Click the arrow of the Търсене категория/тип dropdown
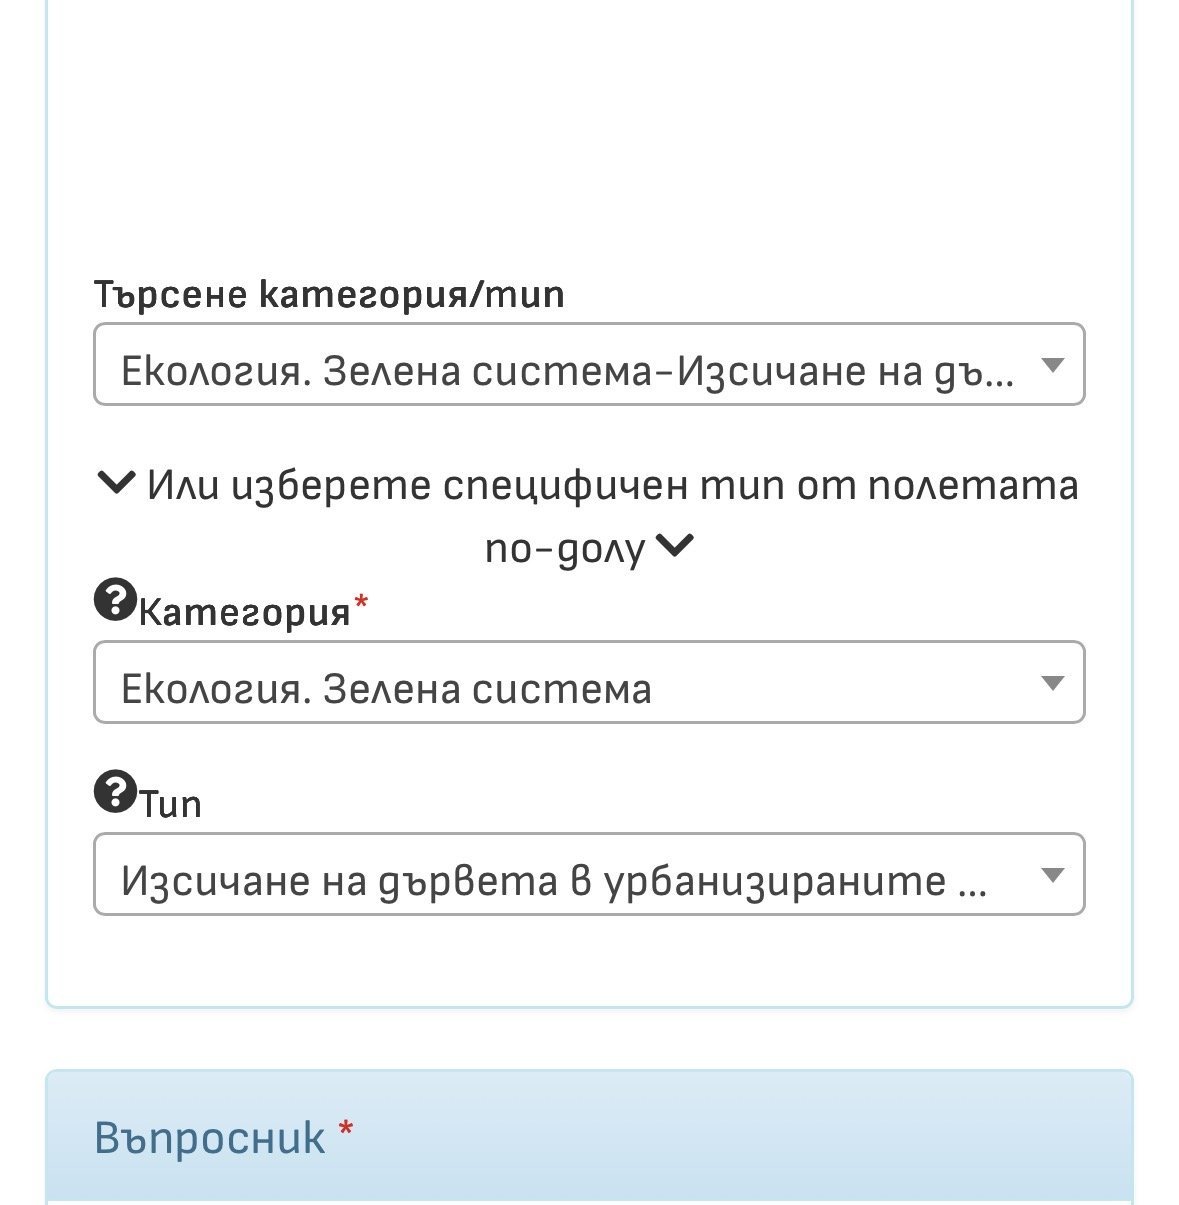Viewport: 1179px width, 1205px height. tap(1051, 365)
